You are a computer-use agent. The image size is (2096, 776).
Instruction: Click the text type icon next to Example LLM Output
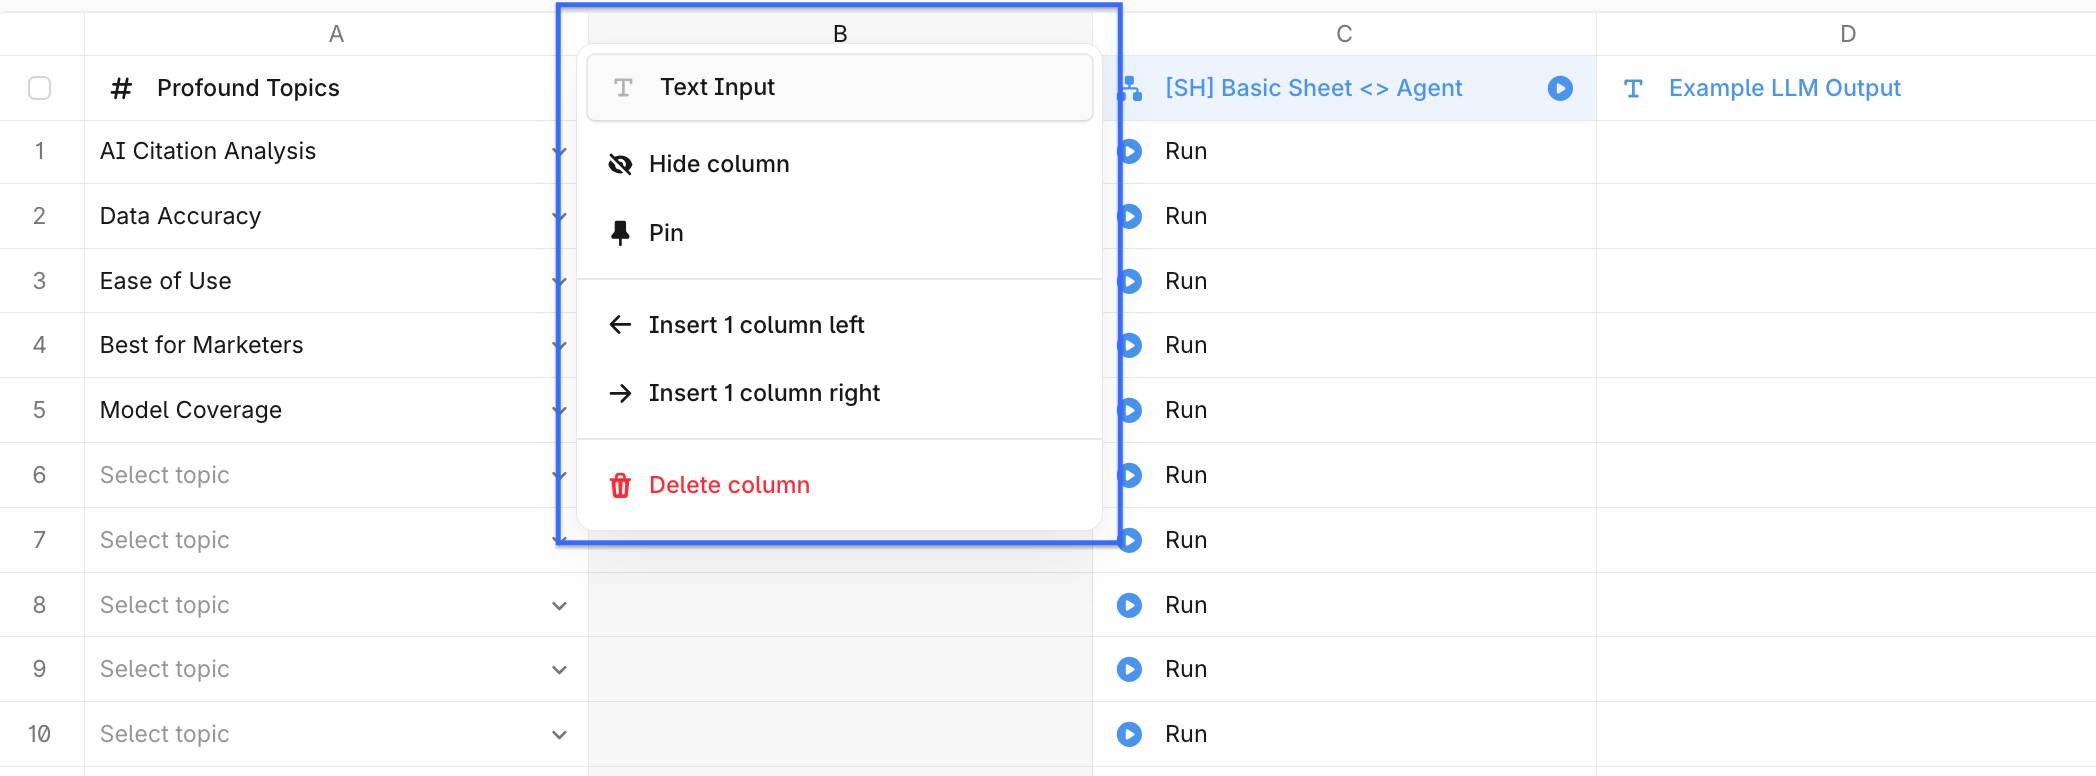pyautogui.click(x=1633, y=88)
